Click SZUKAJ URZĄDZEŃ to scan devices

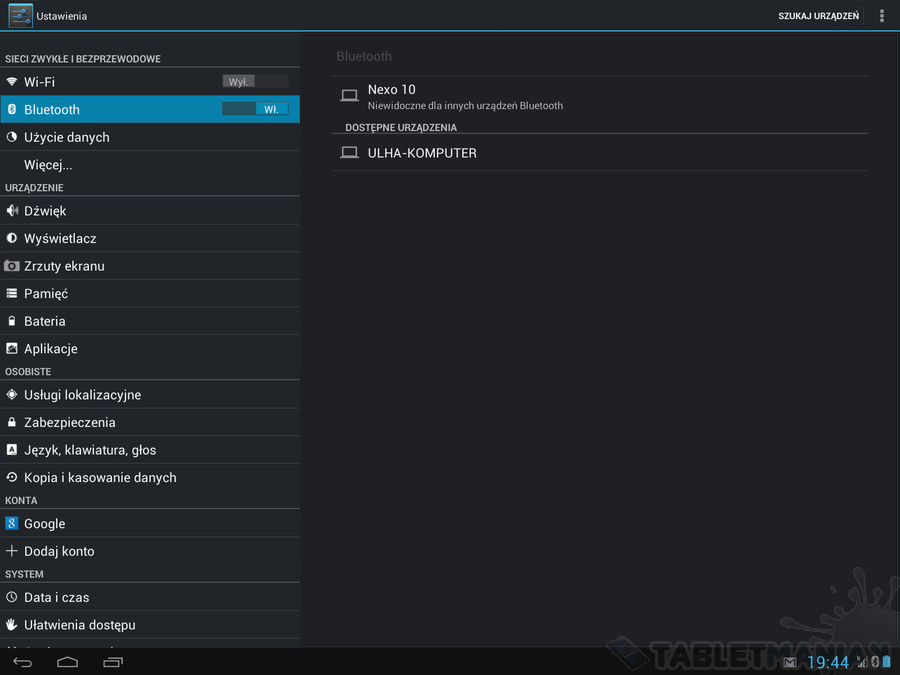click(818, 16)
